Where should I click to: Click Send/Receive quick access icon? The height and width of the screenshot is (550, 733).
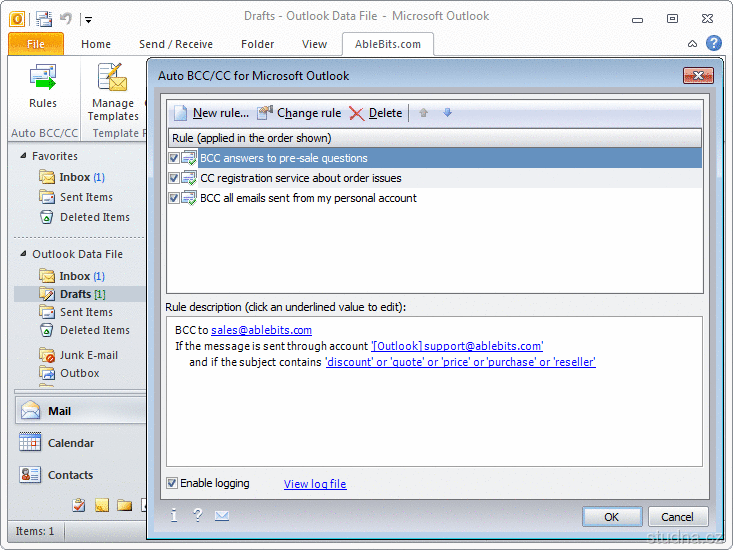click(x=44, y=19)
